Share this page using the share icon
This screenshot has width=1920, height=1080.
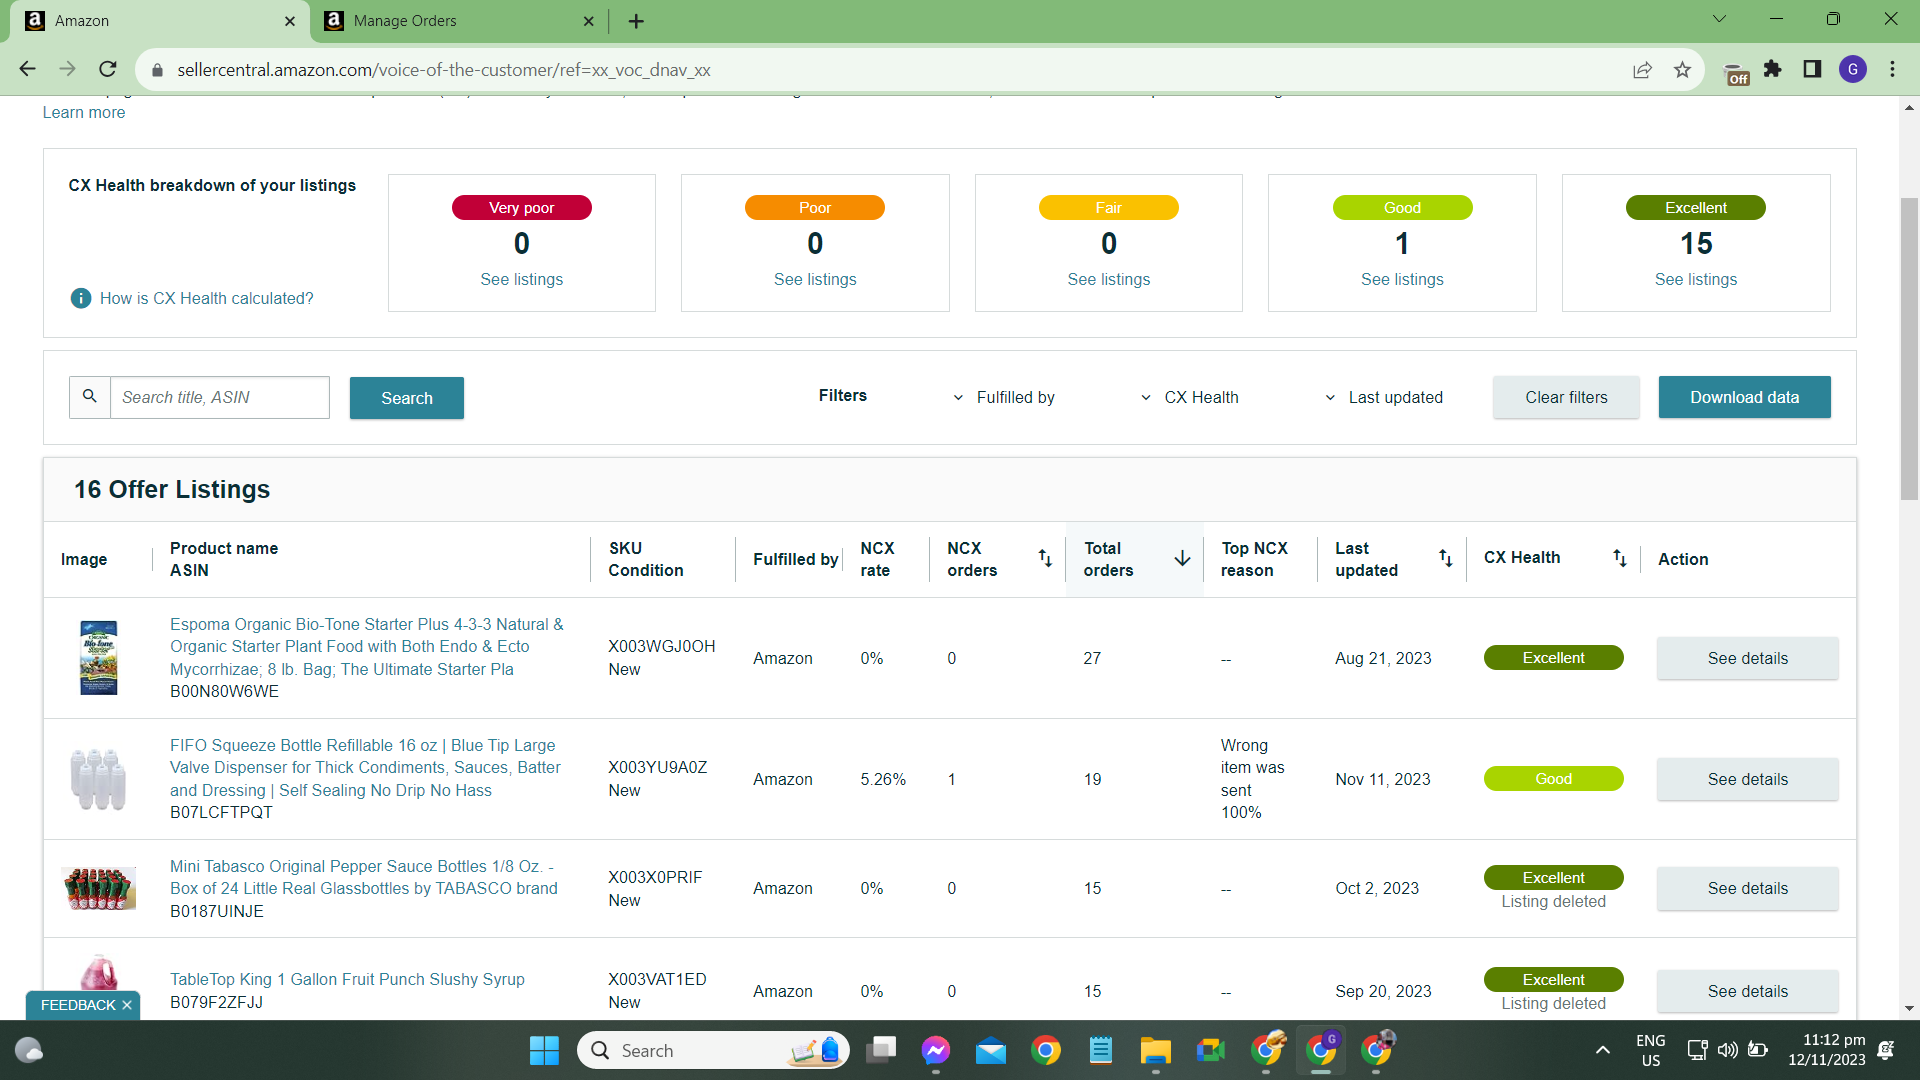tap(1642, 70)
